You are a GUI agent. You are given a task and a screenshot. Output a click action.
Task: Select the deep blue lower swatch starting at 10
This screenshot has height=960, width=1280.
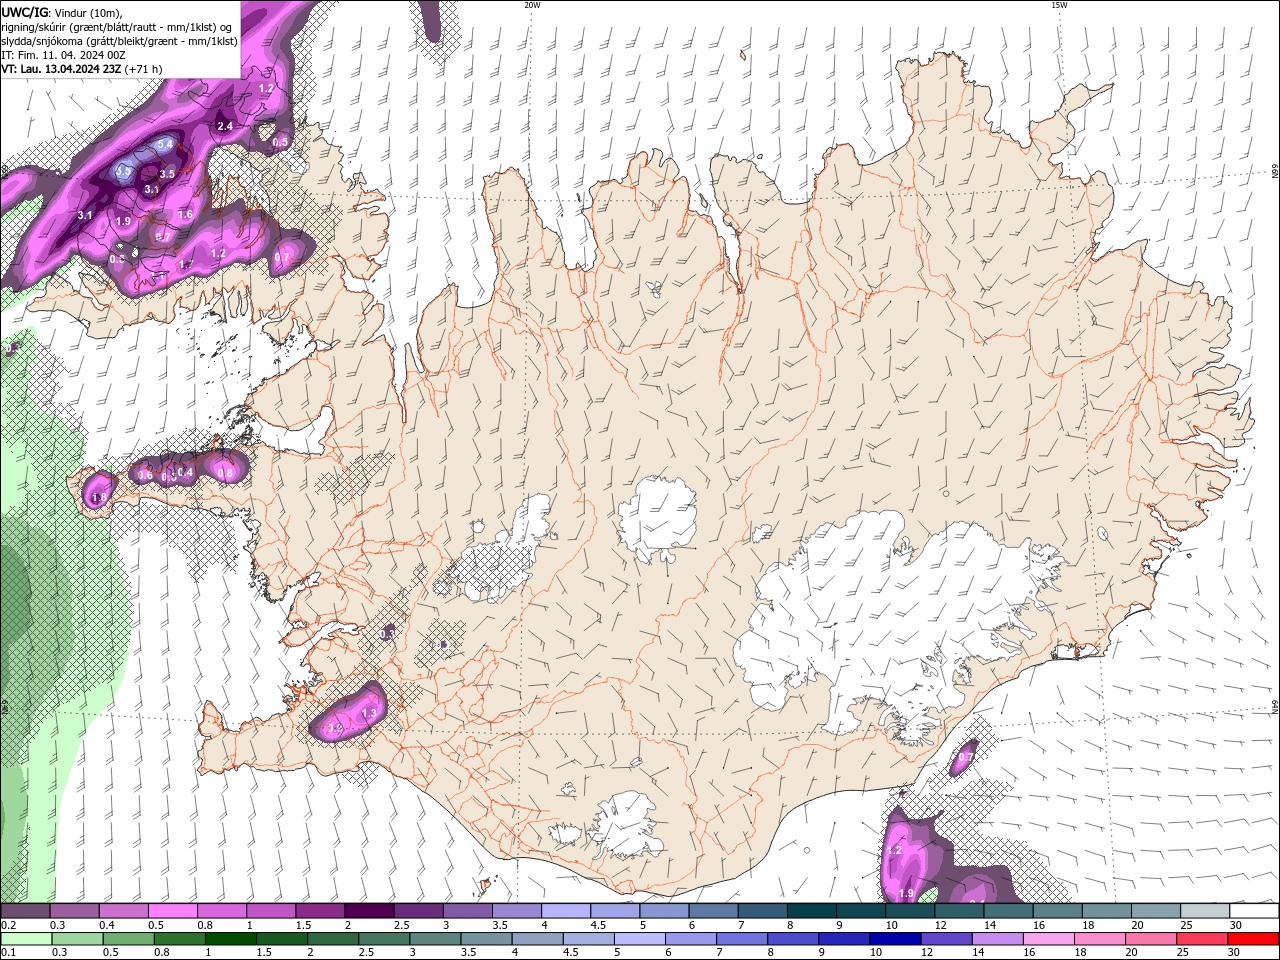[894, 939]
